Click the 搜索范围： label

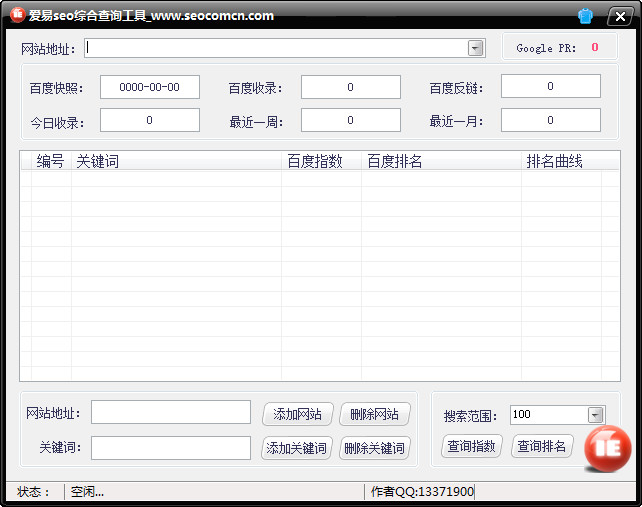coord(470,416)
